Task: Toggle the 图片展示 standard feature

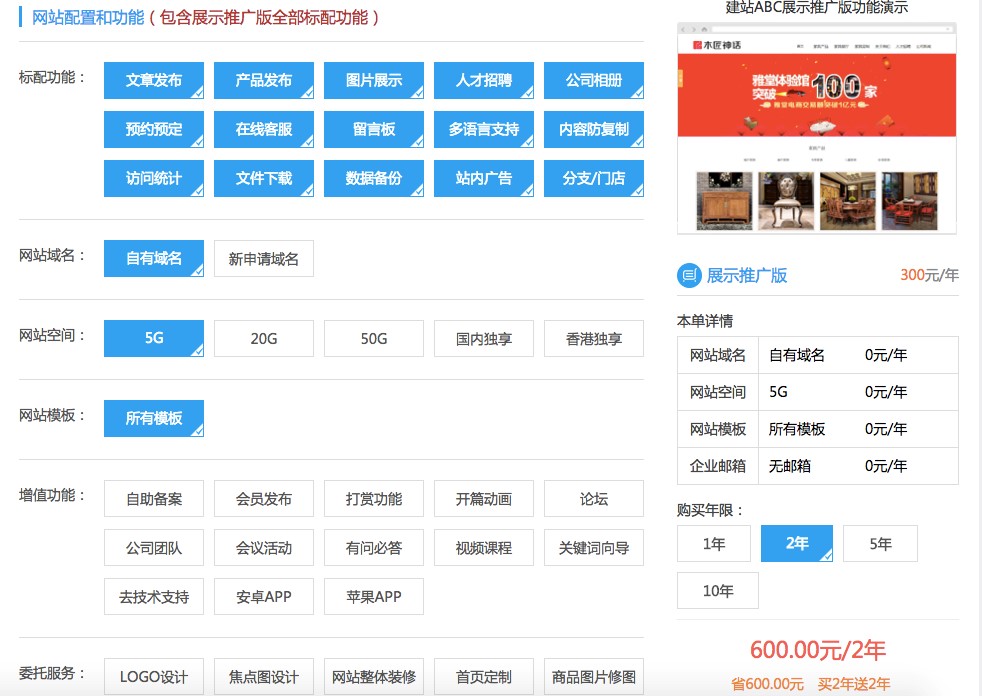Action: (373, 81)
